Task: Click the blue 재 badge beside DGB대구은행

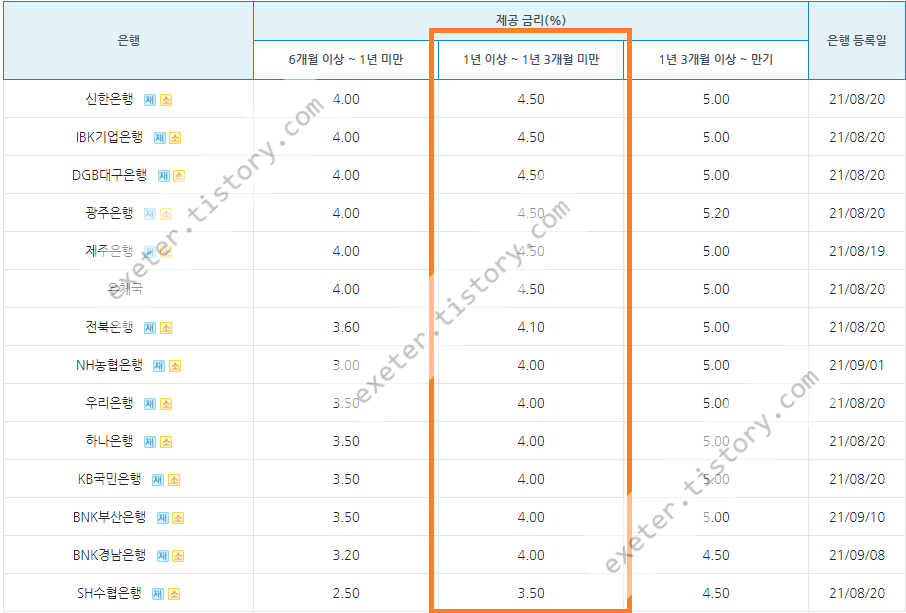Action: pyautogui.click(x=164, y=176)
